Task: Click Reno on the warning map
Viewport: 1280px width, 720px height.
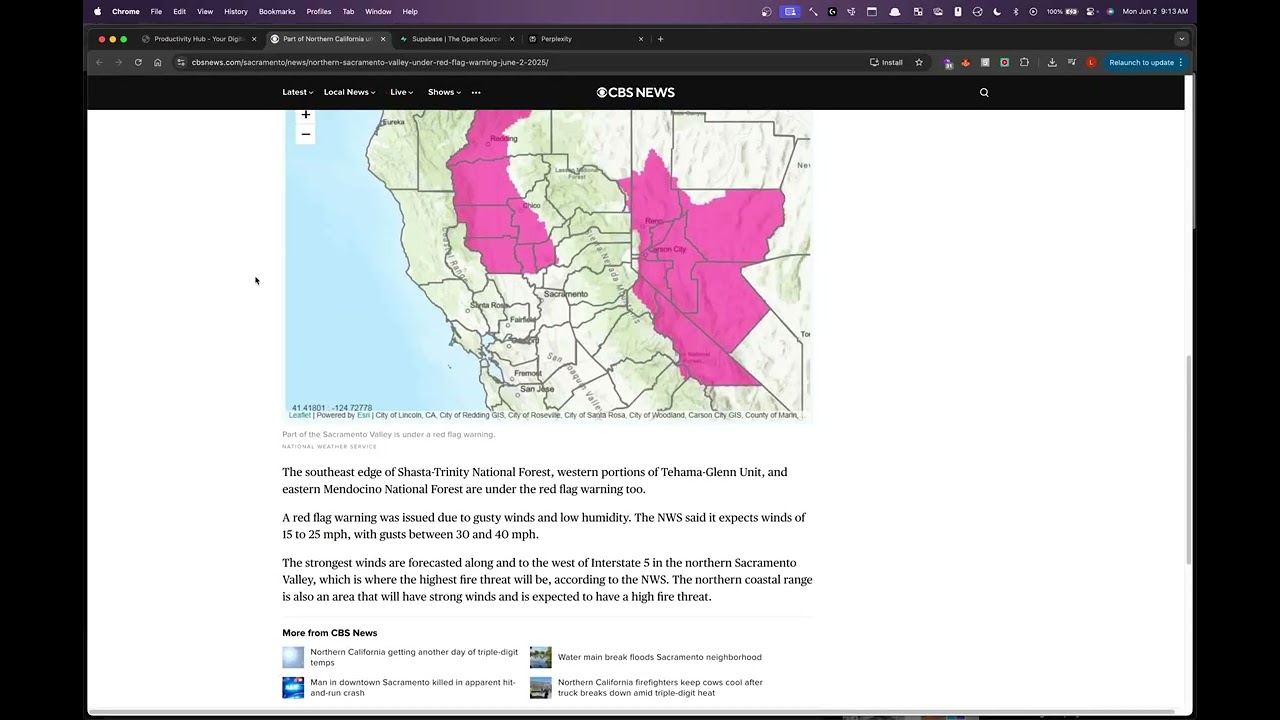Action: (x=654, y=220)
